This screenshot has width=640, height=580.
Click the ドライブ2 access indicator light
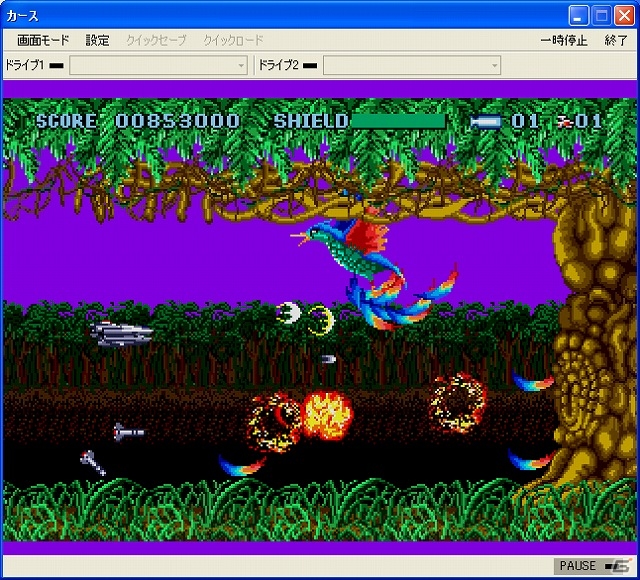(x=310, y=65)
